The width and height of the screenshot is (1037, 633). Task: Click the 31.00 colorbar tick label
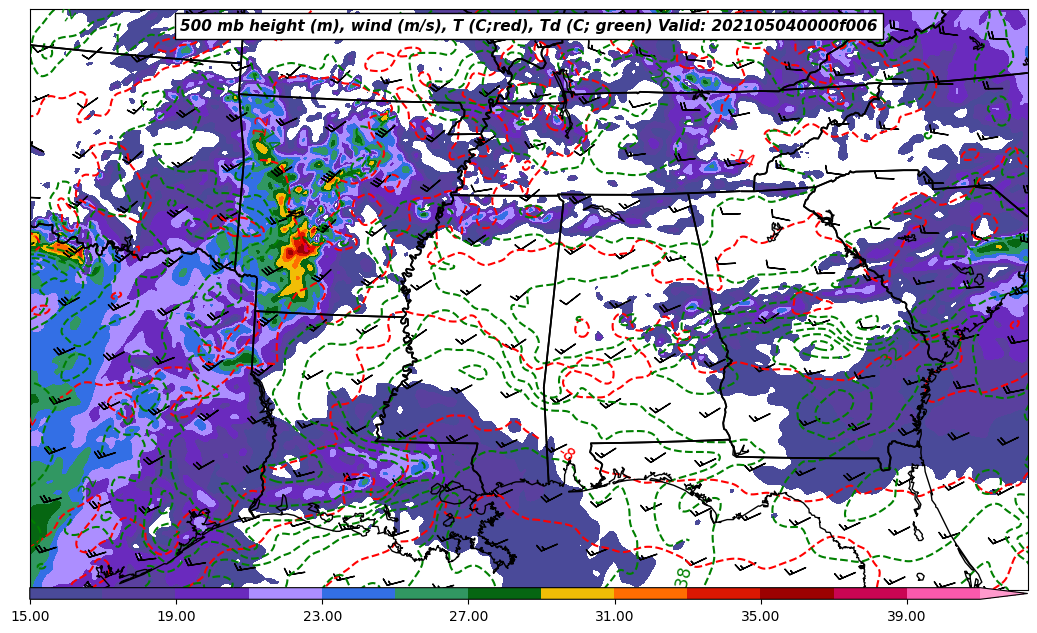614,616
